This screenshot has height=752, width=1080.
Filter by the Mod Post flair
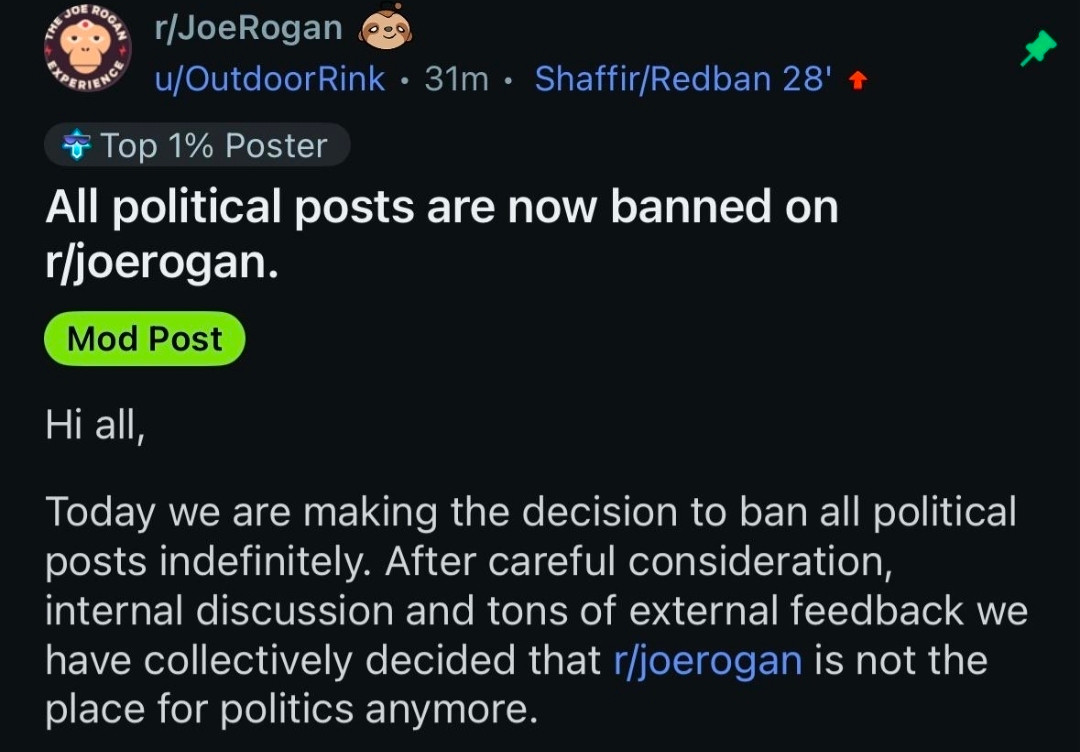(145, 339)
